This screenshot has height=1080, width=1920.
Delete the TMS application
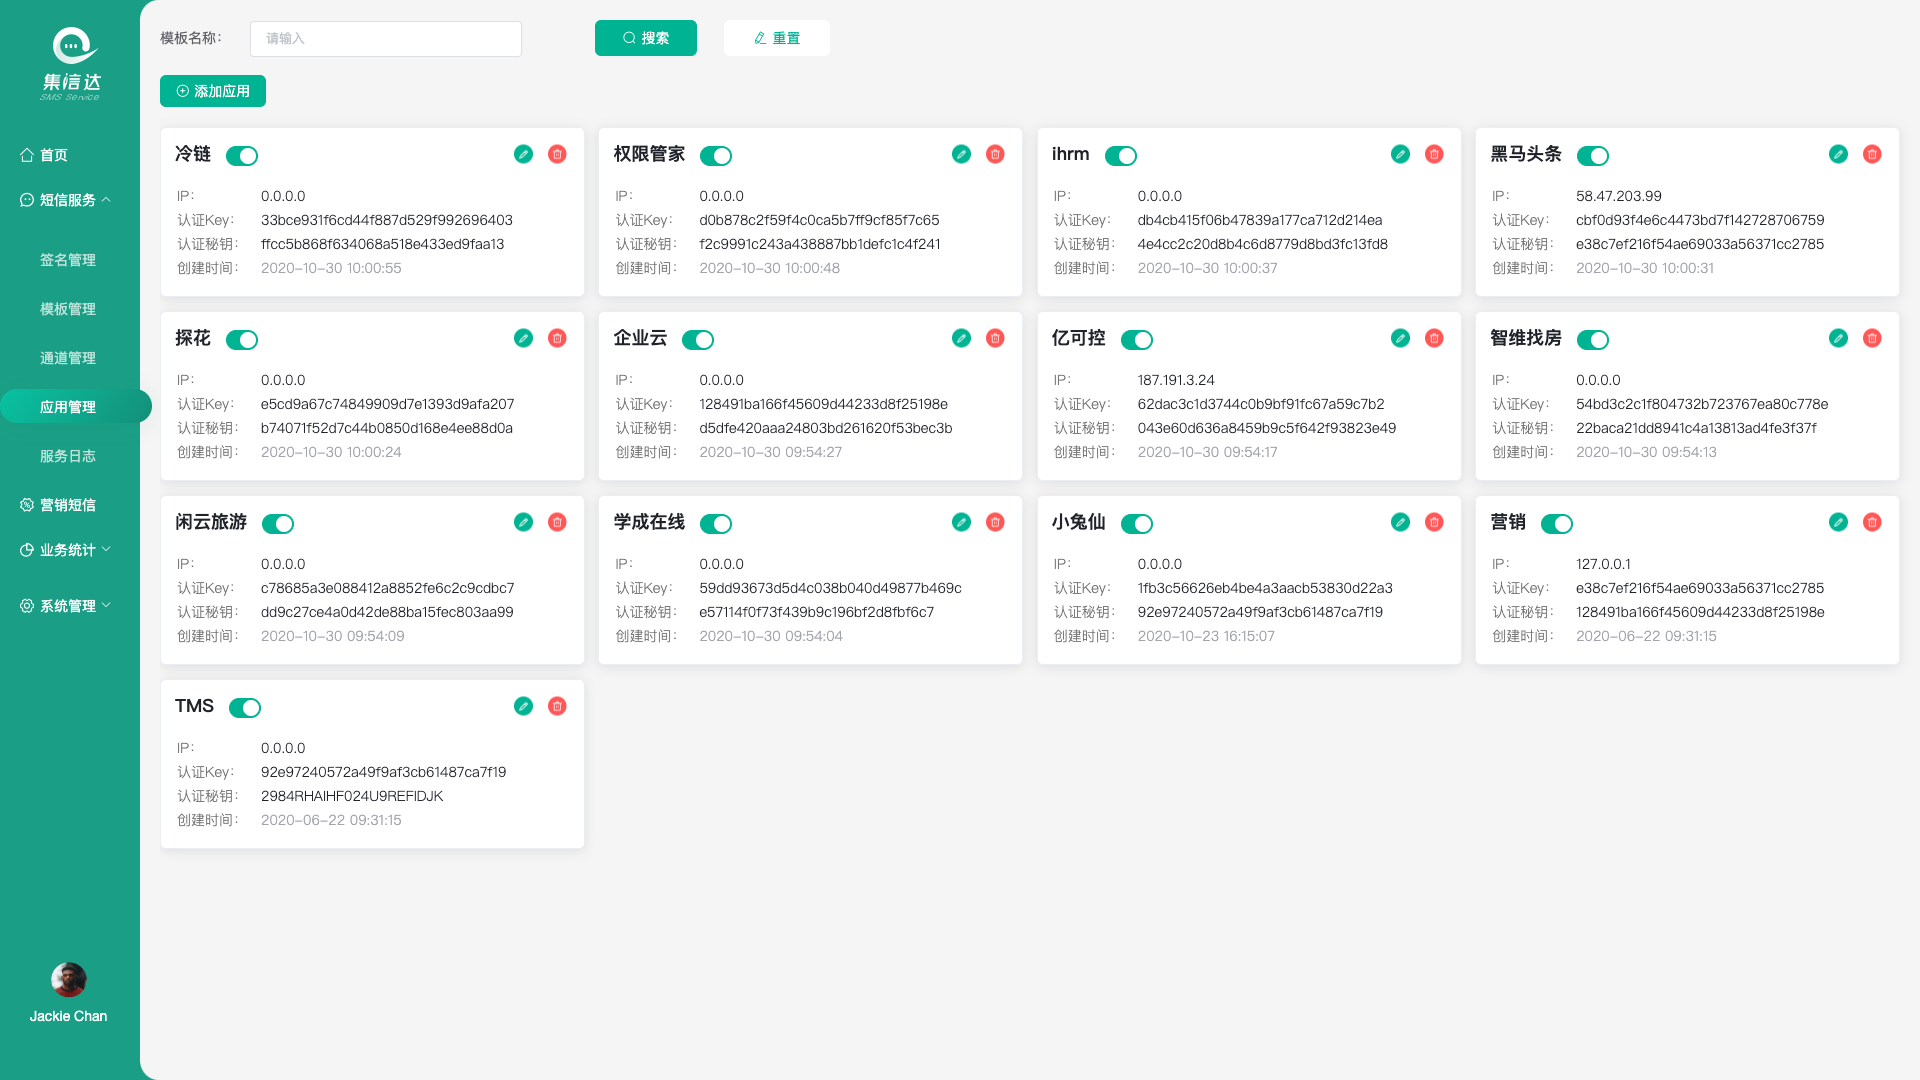(x=557, y=706)
